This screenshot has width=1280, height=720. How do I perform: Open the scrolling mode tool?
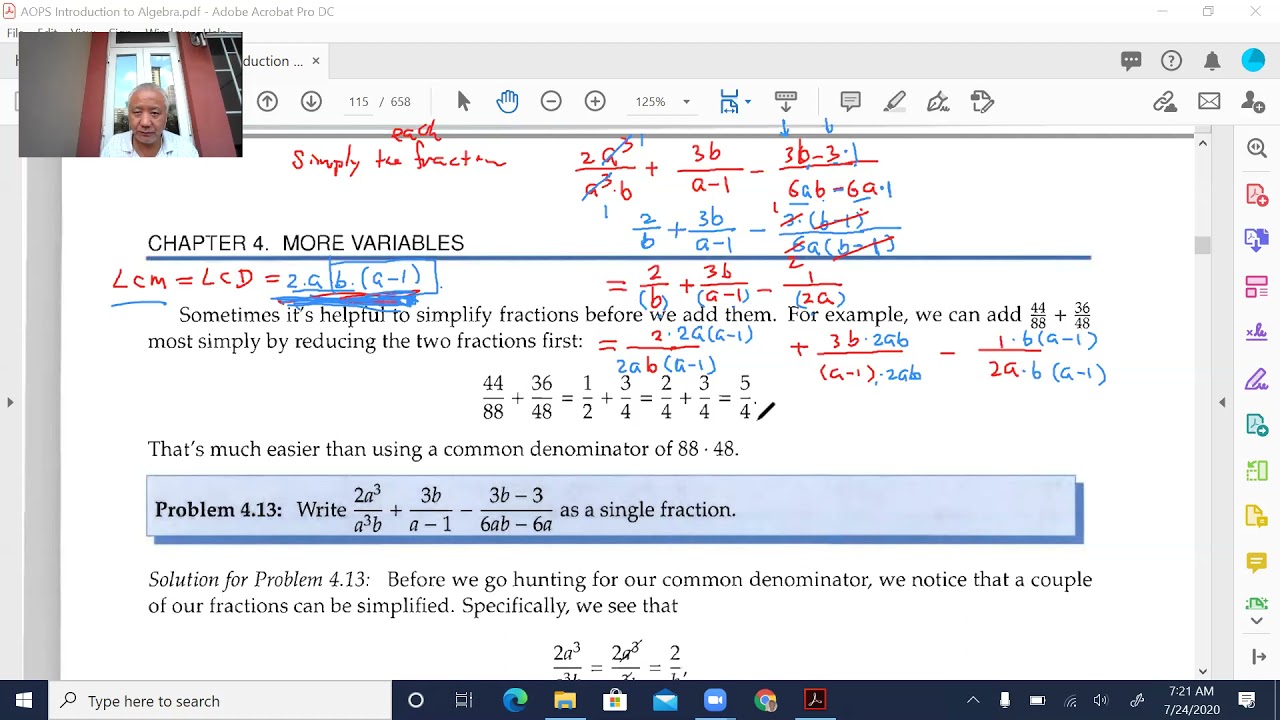pos(785,101)
